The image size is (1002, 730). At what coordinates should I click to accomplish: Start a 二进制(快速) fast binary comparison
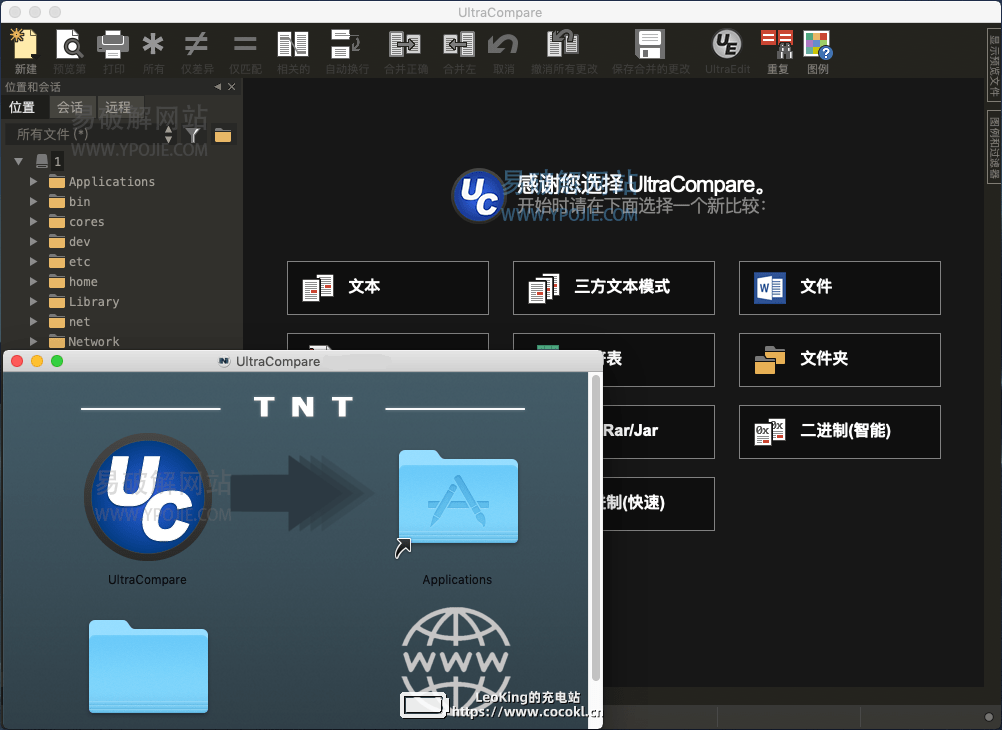(x=658, y=504)
